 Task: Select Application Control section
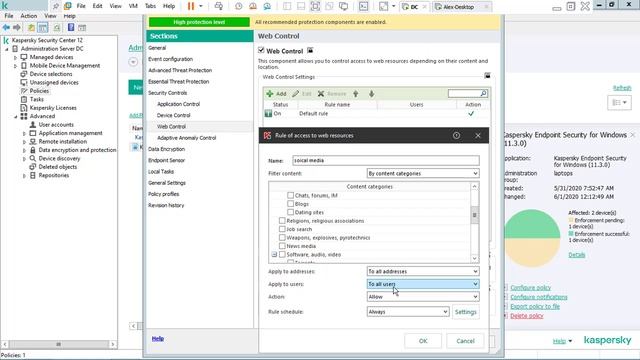point(178,104)
